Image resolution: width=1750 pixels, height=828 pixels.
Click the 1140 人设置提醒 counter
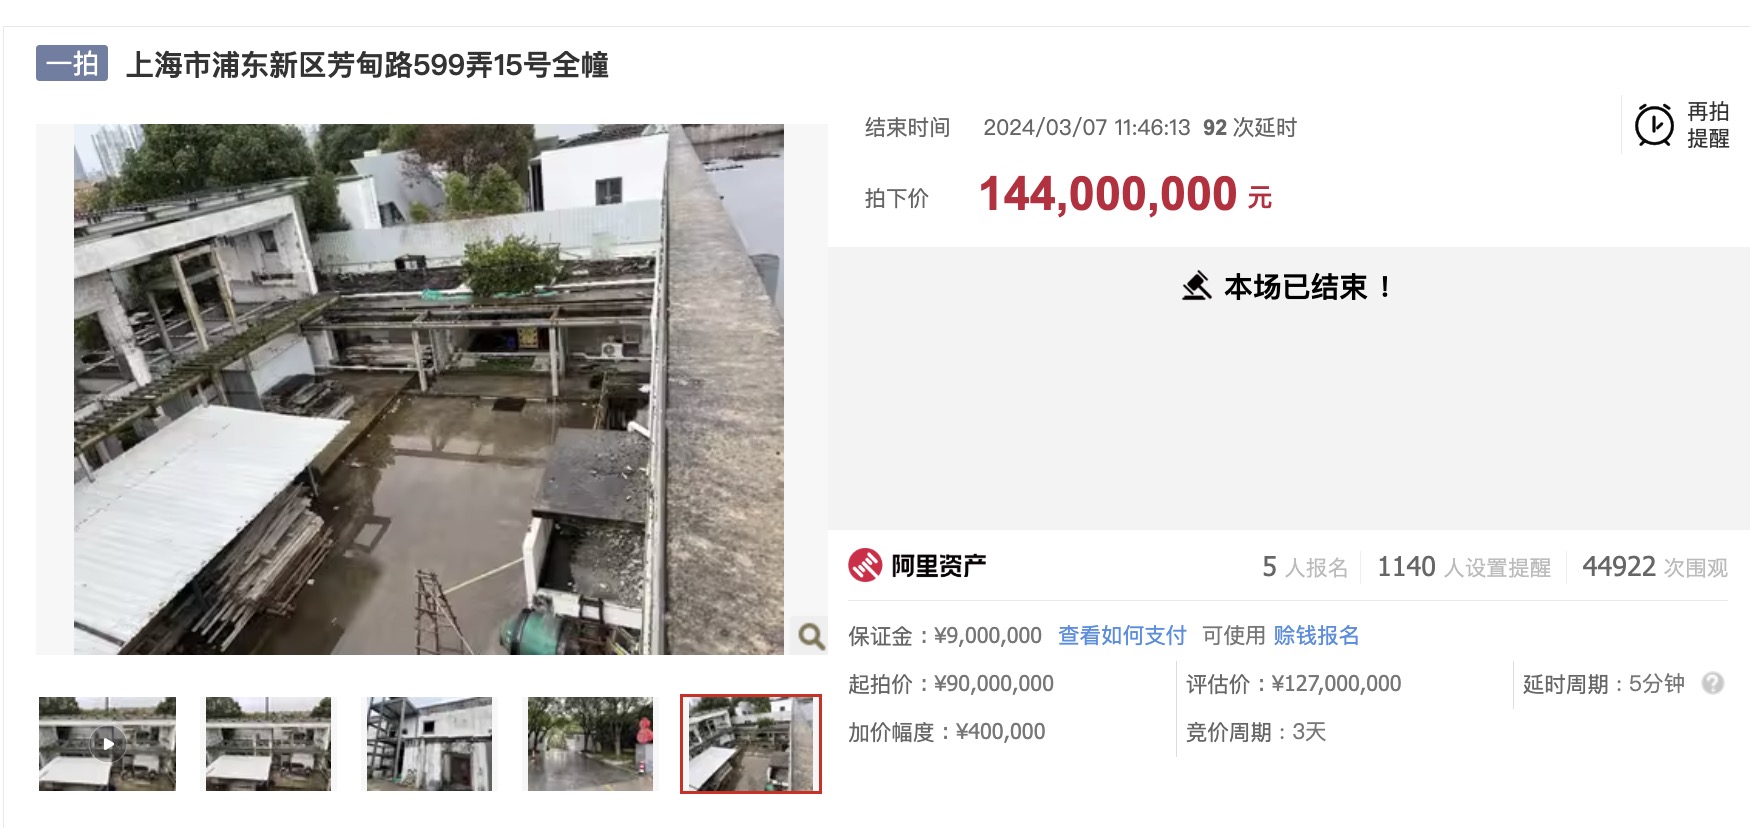point(1464,567)
